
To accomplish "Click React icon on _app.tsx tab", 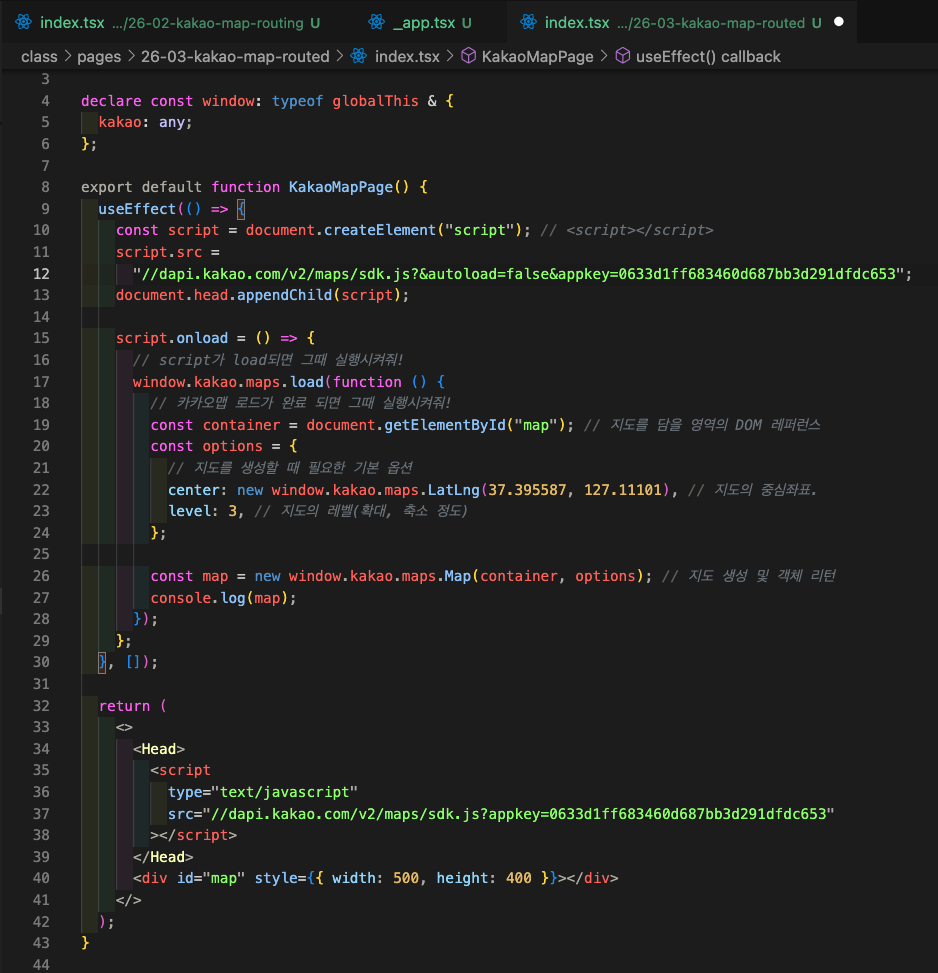I will click(x=377, y=22).
